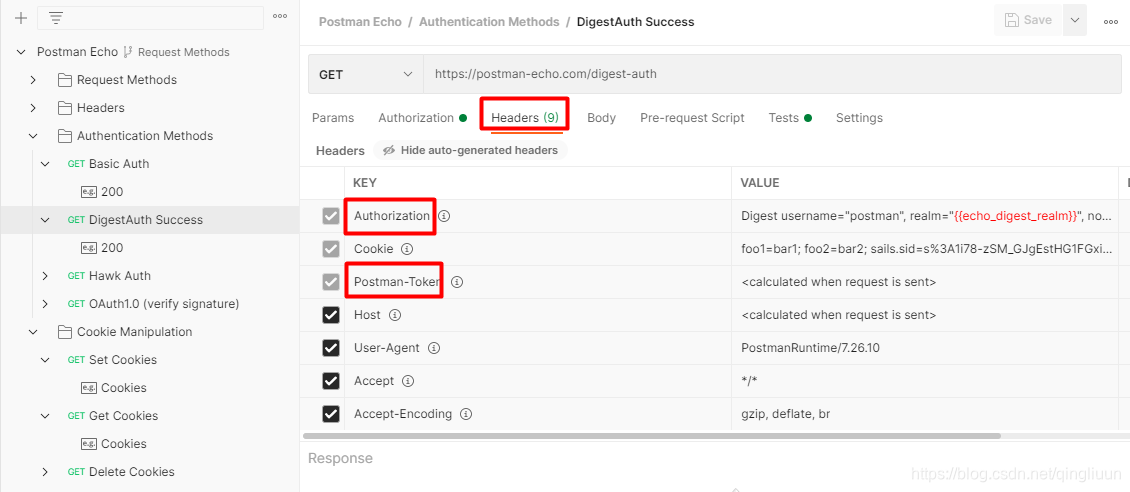Click info icon next to Accept header

pos(407,381)
